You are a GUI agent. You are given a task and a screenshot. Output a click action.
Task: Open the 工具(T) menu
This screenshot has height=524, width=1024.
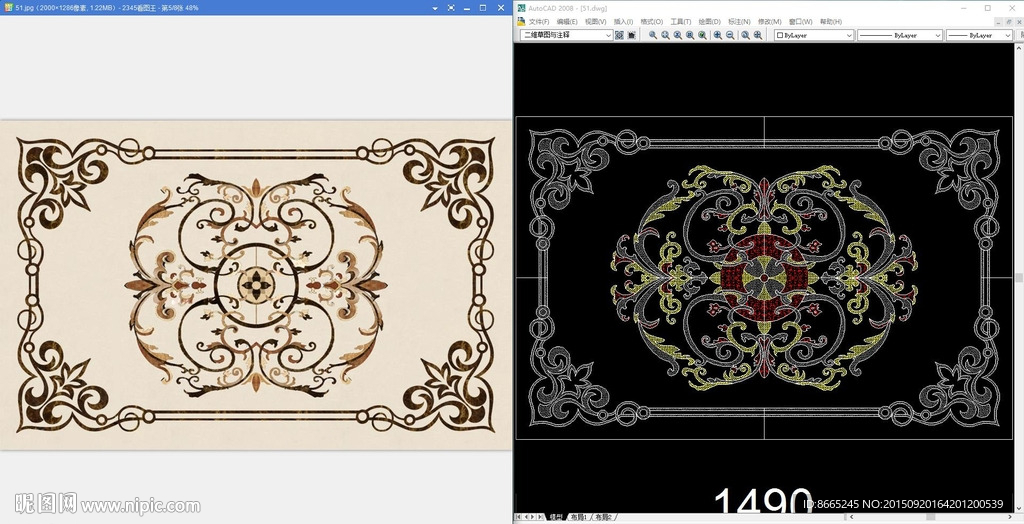pyautogui.click(x=680, y=22)
